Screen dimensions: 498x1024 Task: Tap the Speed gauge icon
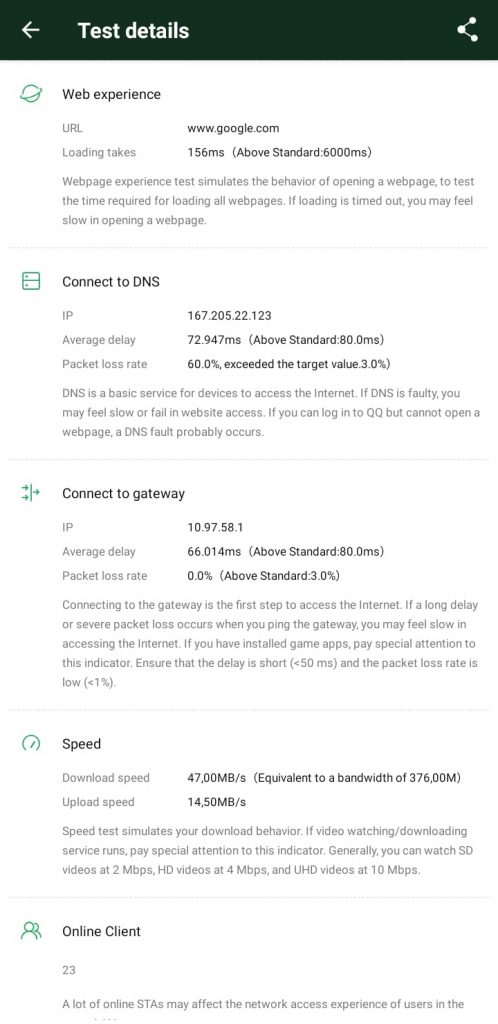tap(31, 743)
